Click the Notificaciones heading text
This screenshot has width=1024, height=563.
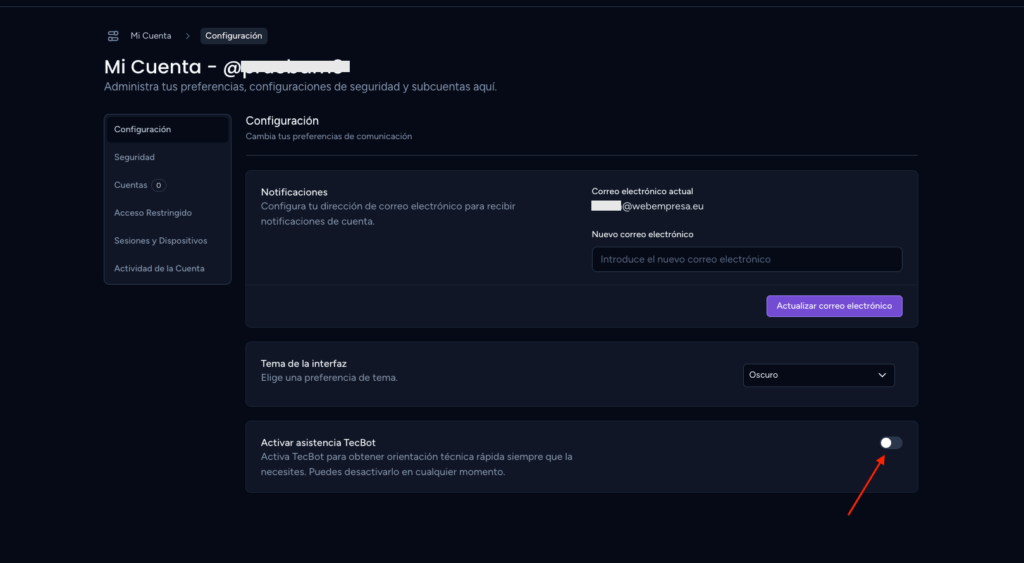(294, 192)
